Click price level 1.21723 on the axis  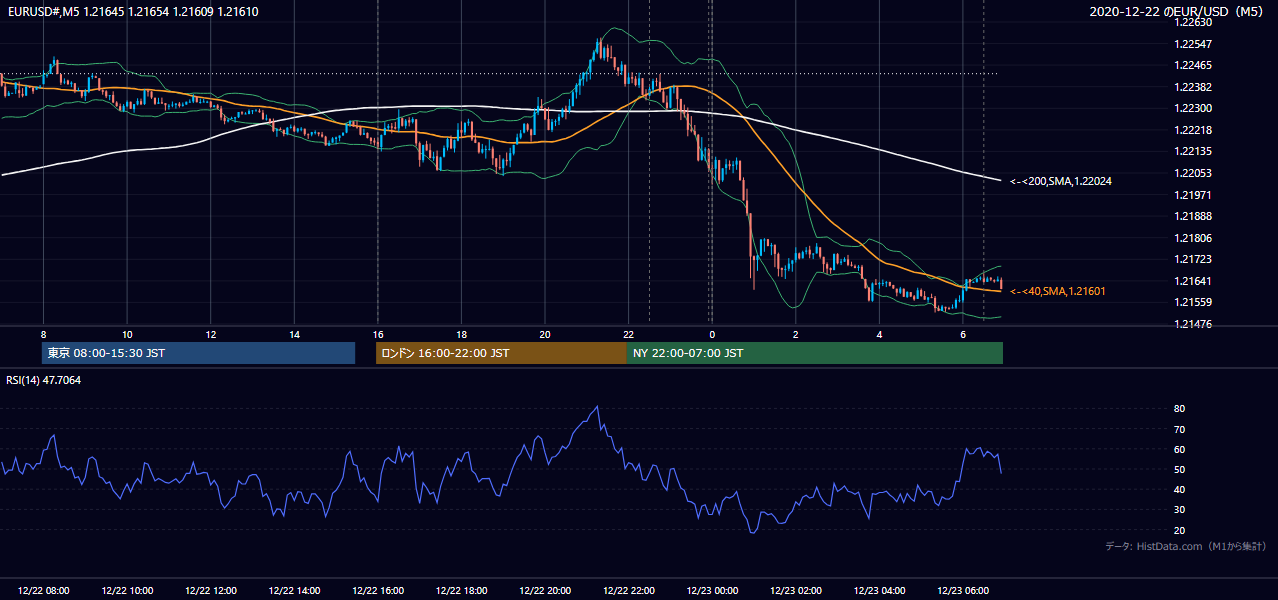click(x=1195, y=259)
